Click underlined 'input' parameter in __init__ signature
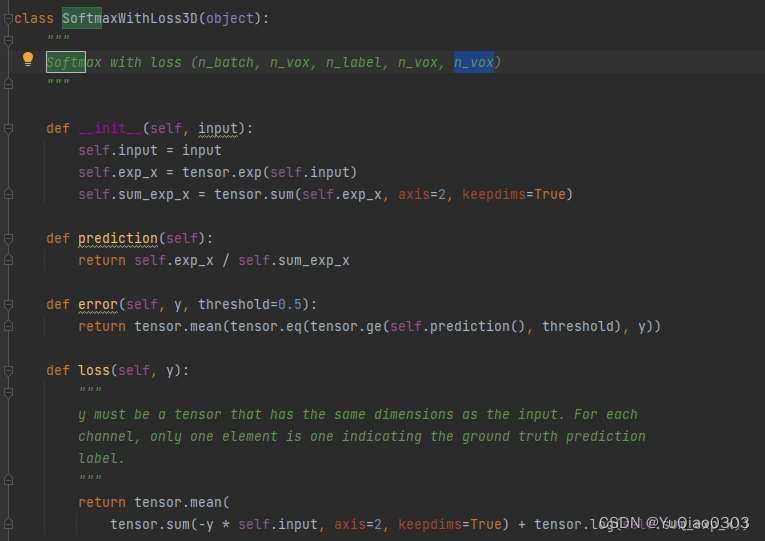Viewport: 765px width, 541px height. pyautogui.click(x=218, y=129)
